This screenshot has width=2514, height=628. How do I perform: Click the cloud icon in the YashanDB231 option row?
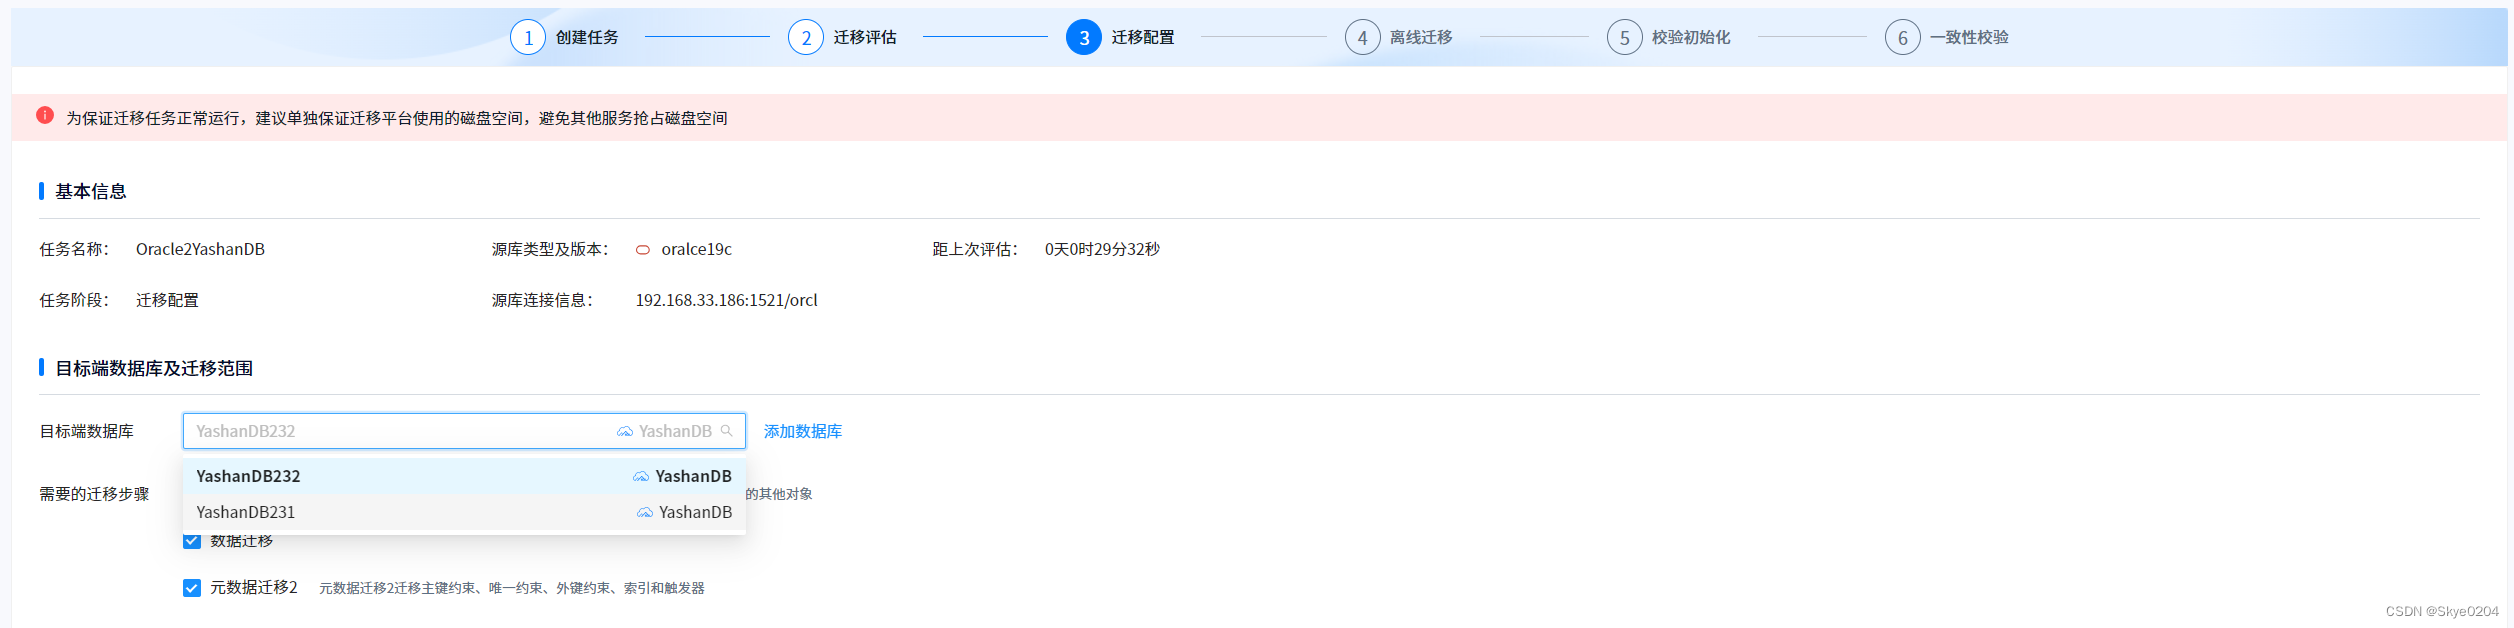click(645, 513)
